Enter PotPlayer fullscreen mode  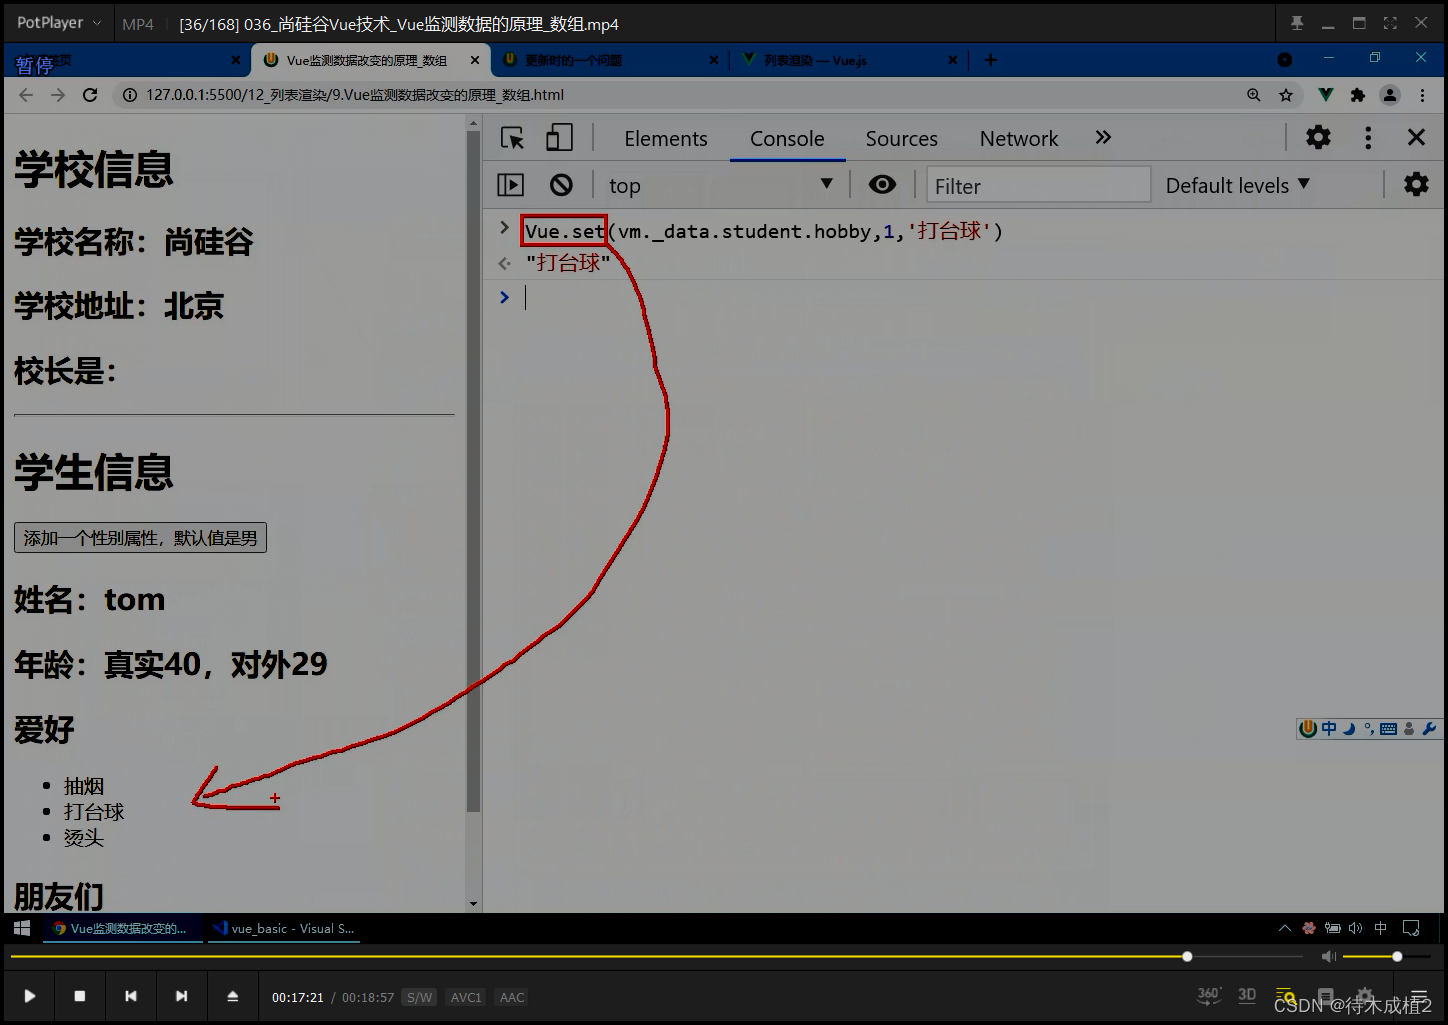pyautogui.click(x=1390, y=23)
